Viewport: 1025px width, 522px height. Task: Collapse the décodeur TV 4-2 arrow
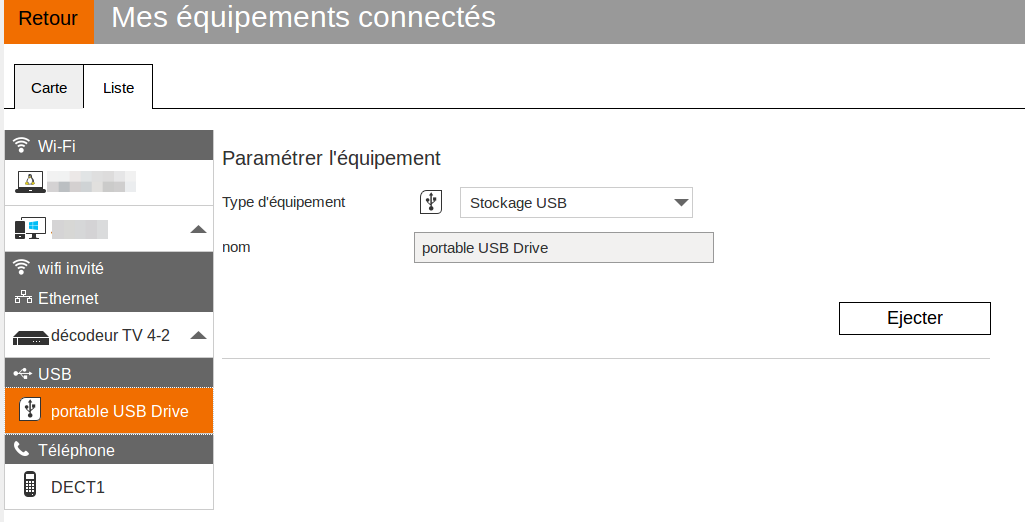pyautogui.click(x=198, y=336)
